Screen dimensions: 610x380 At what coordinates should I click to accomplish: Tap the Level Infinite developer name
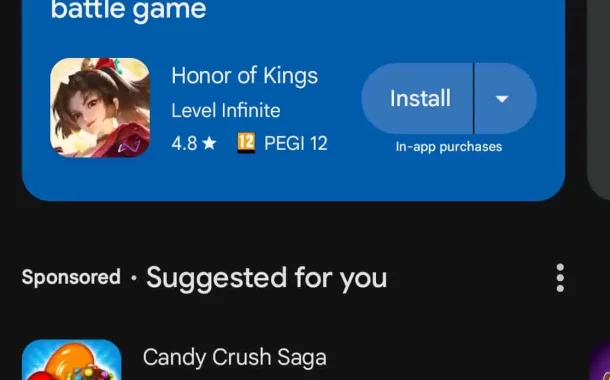[x=226, y=110]
